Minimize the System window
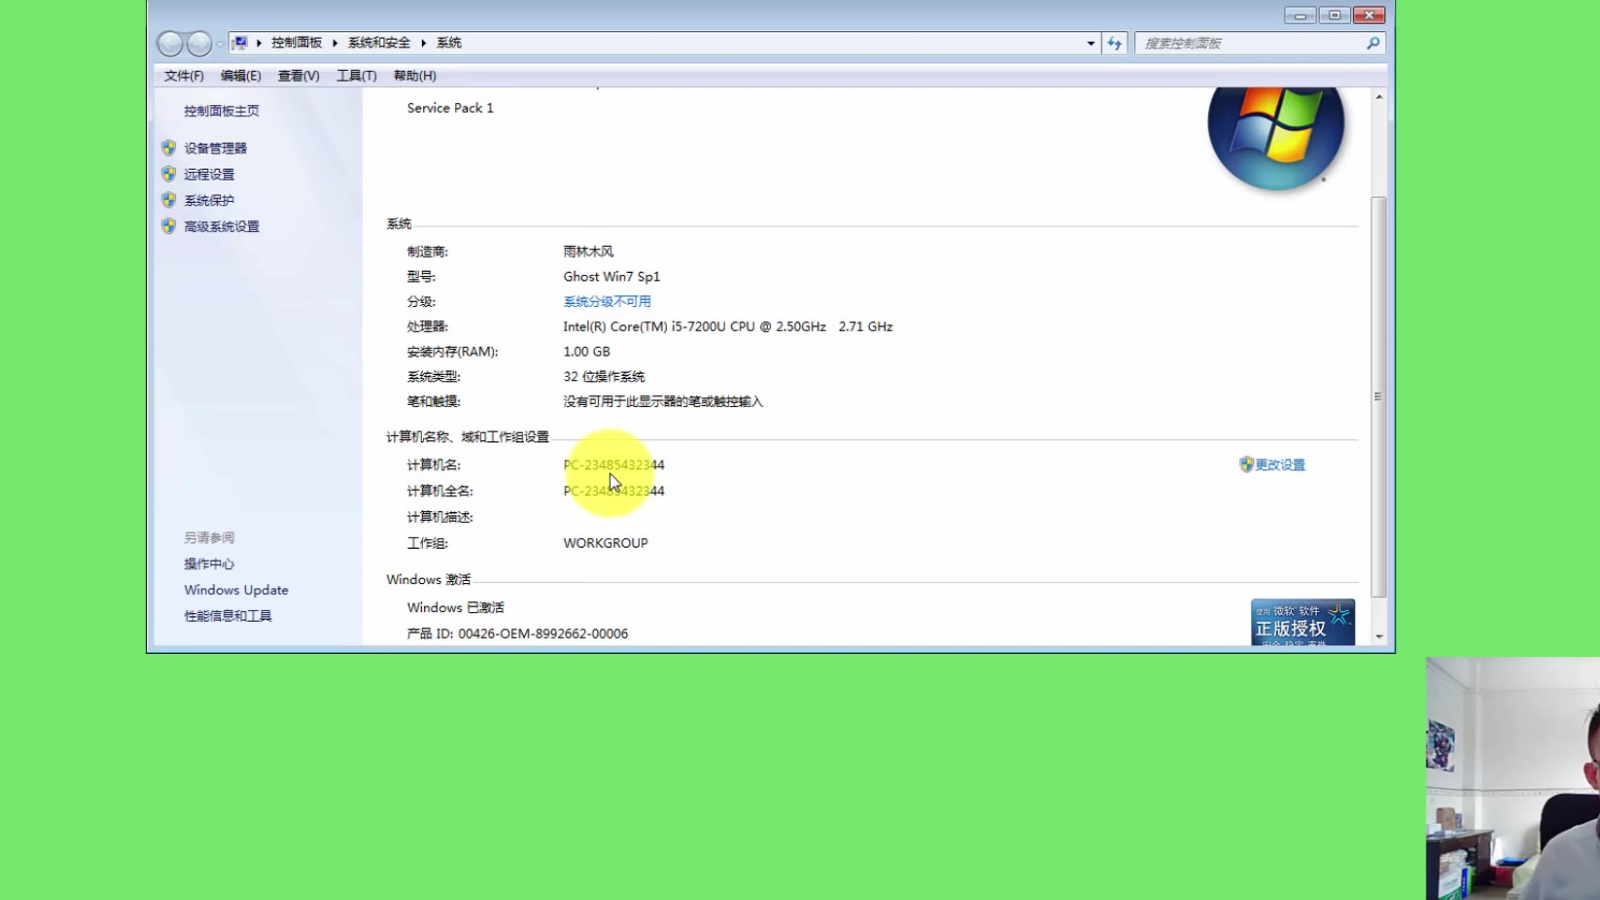The height and width of the screenshot is (900, 1600). [x=1300, y=15]
